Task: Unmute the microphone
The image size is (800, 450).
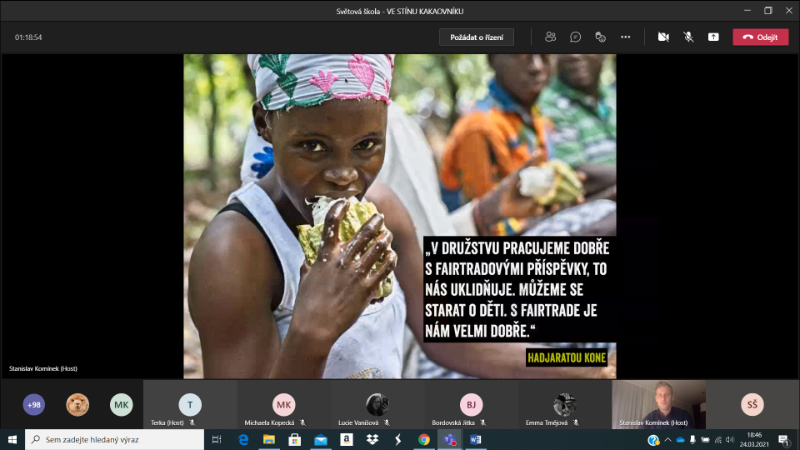Action: click(688, 37)
